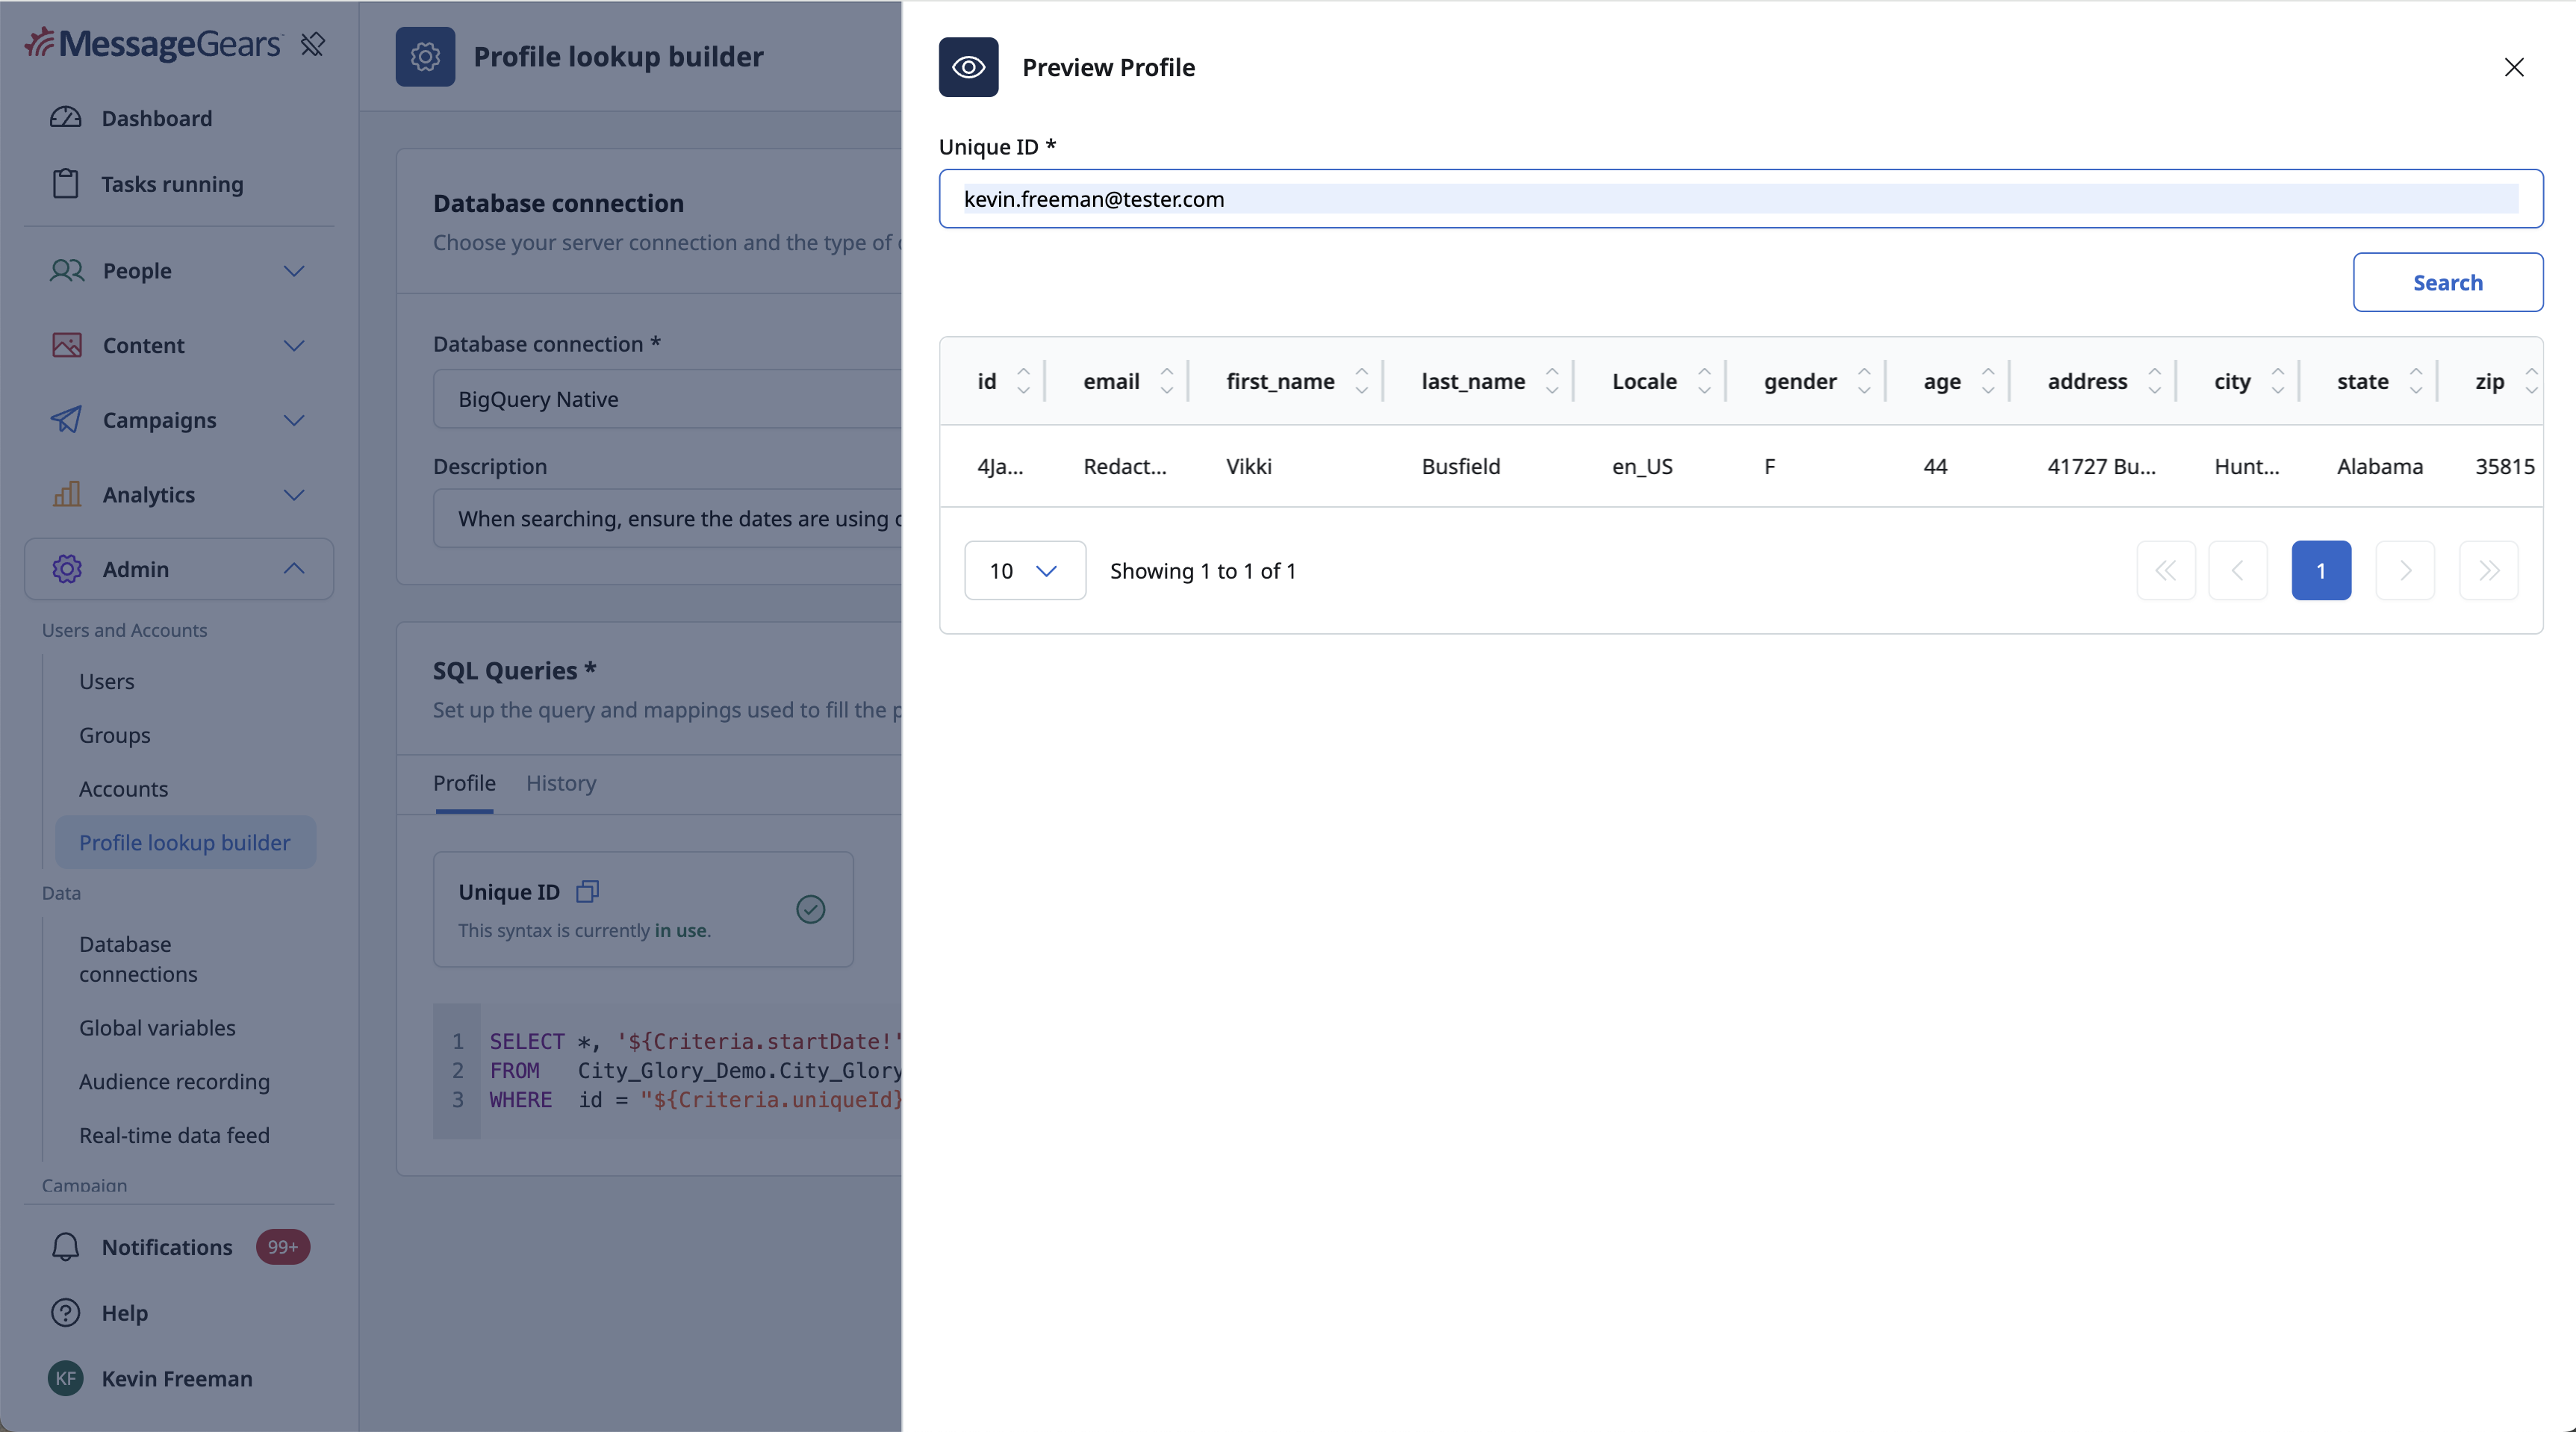Go to next page of results
Viewport: 2576px width, 1432px height.
[x=2405, y=571]
